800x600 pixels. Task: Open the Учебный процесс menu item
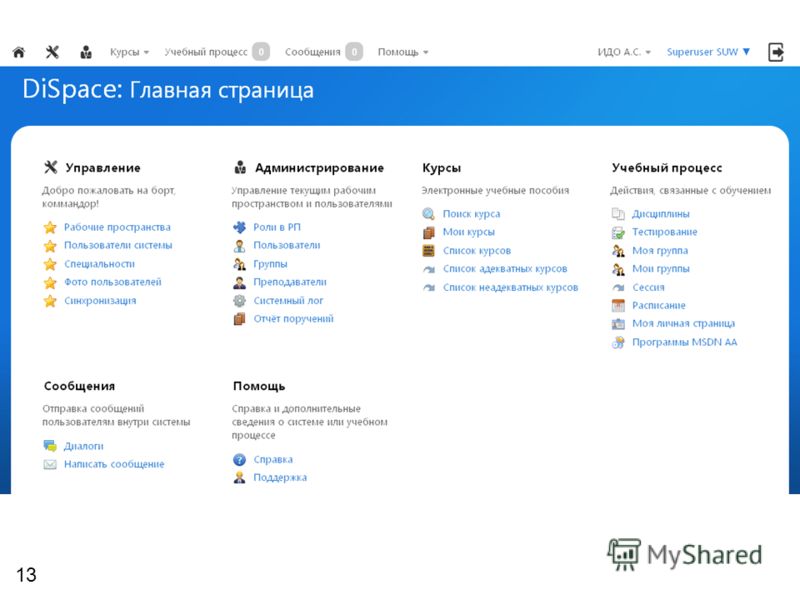click(x=206, y=52)
